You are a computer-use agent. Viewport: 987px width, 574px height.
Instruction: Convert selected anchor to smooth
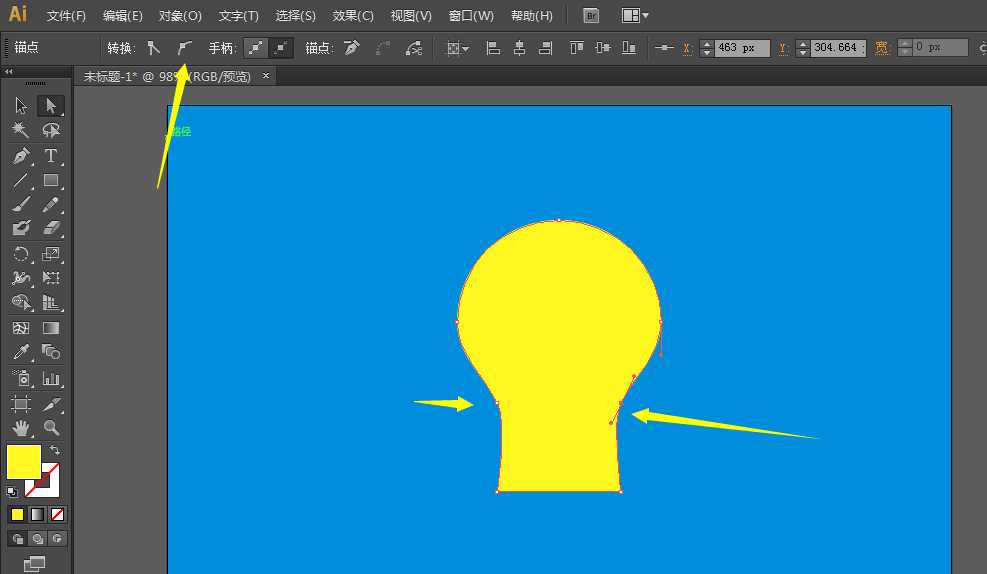184,47
